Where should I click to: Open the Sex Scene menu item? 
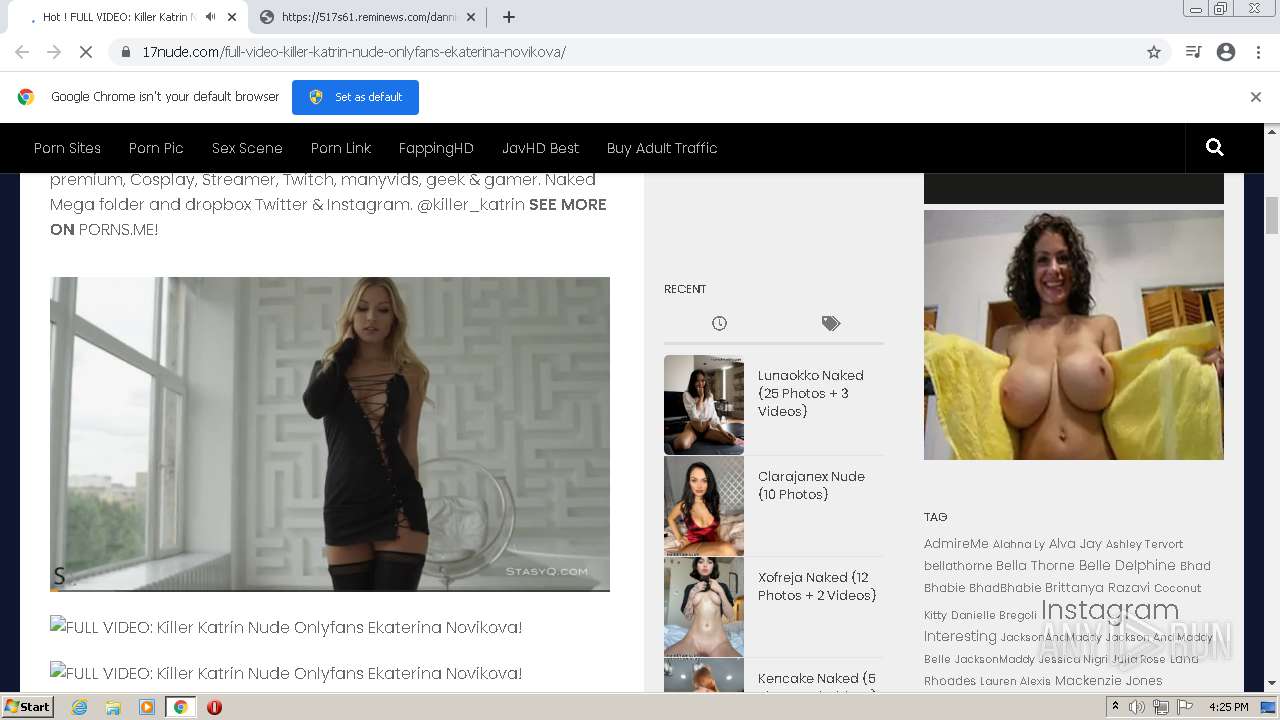pyautogui.click(x=247, y=148)
